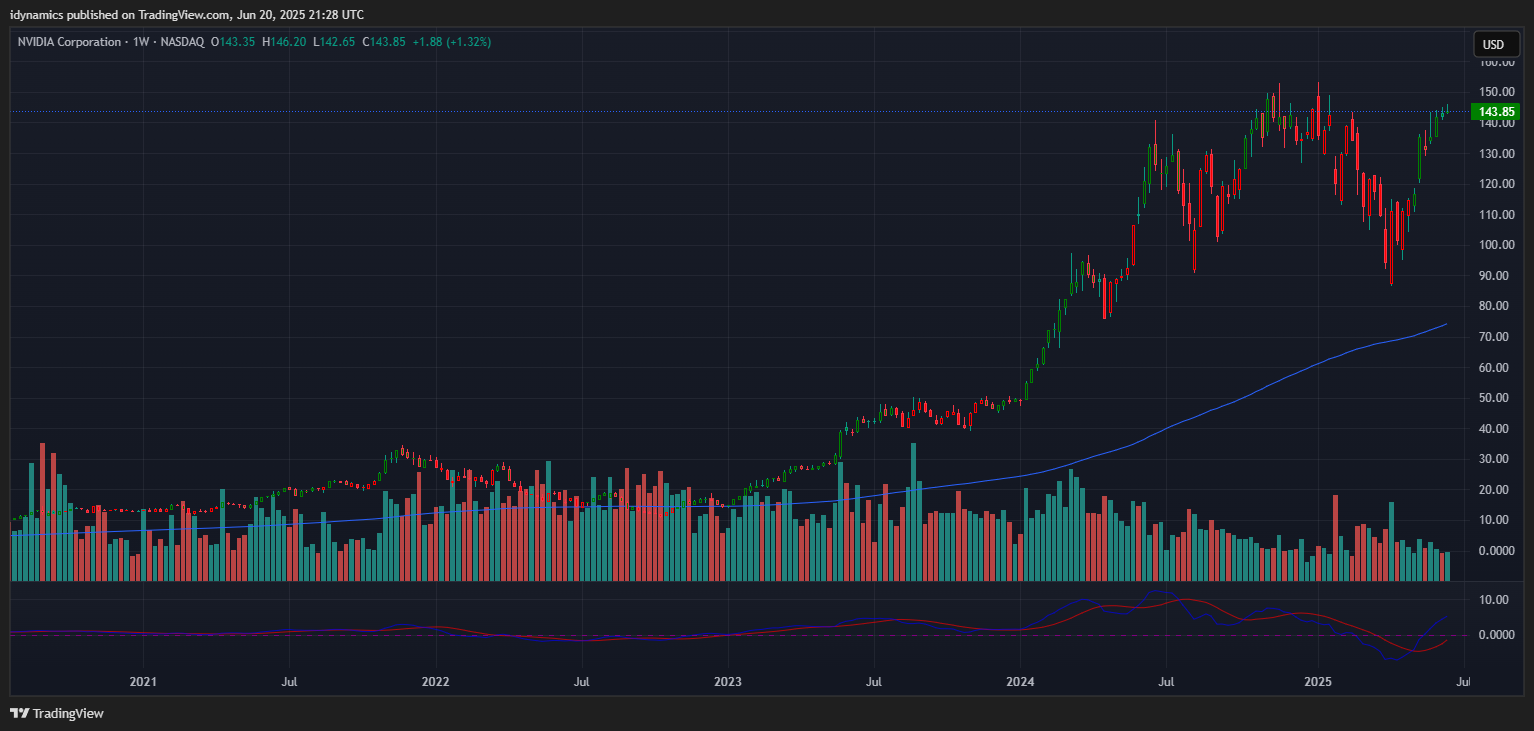1534x731 pixels.
Task: Click the 2024 time axis label
Action: [1020, 682]
